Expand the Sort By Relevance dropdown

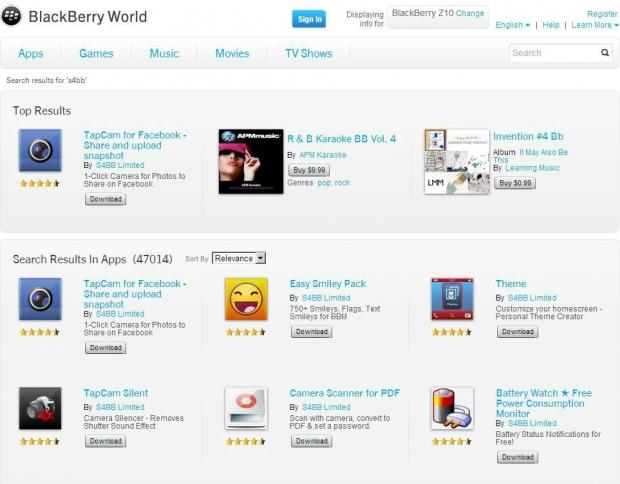coord(239,258)
